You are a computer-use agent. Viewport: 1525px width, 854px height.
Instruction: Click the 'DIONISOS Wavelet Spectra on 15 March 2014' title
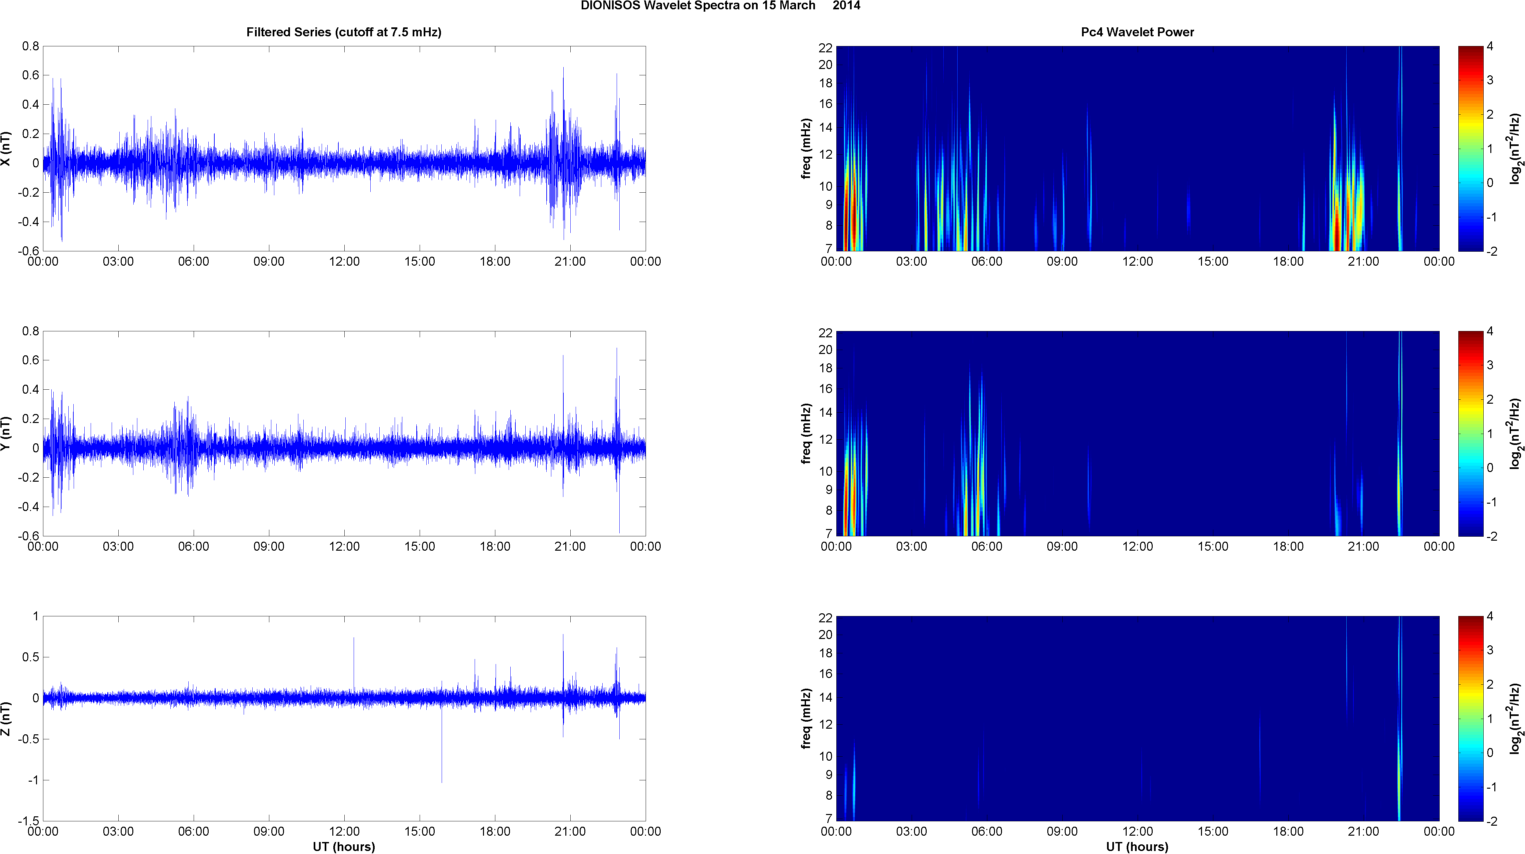click(720, 6)
